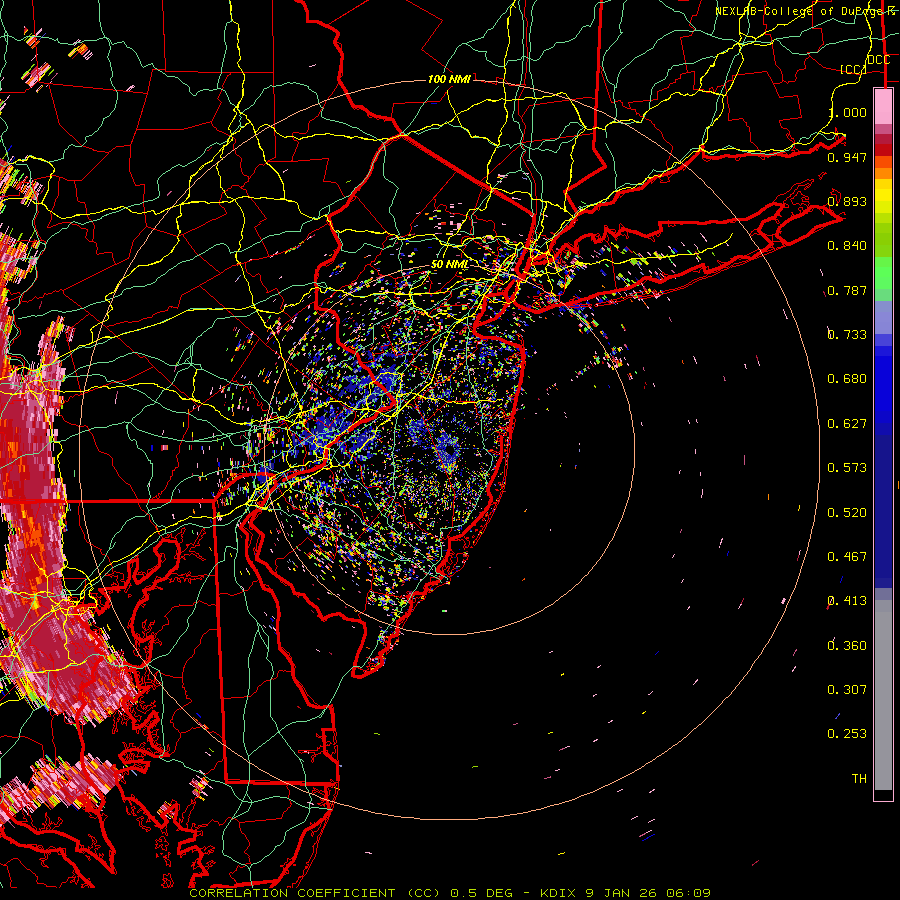The height and width of the screenshot is (900, 900).
Task: Click the TH label at the scale bottom
Action: [859, 779]
